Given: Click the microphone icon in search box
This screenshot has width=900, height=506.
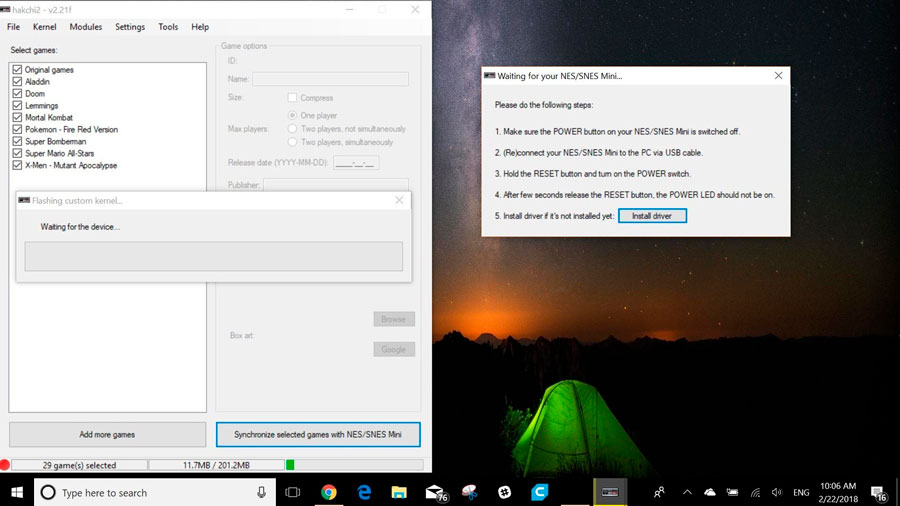Looking at the screenshot, I should pyautogui.click(x=261, y=492).
